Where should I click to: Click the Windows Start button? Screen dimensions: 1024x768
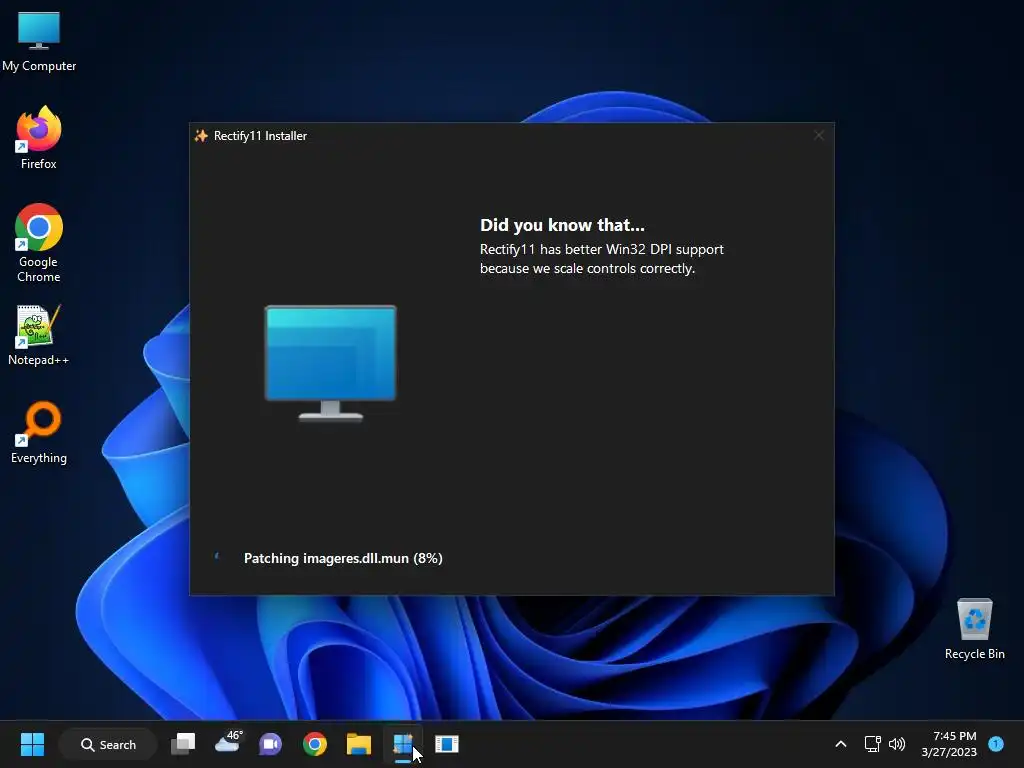coord(32,744)
